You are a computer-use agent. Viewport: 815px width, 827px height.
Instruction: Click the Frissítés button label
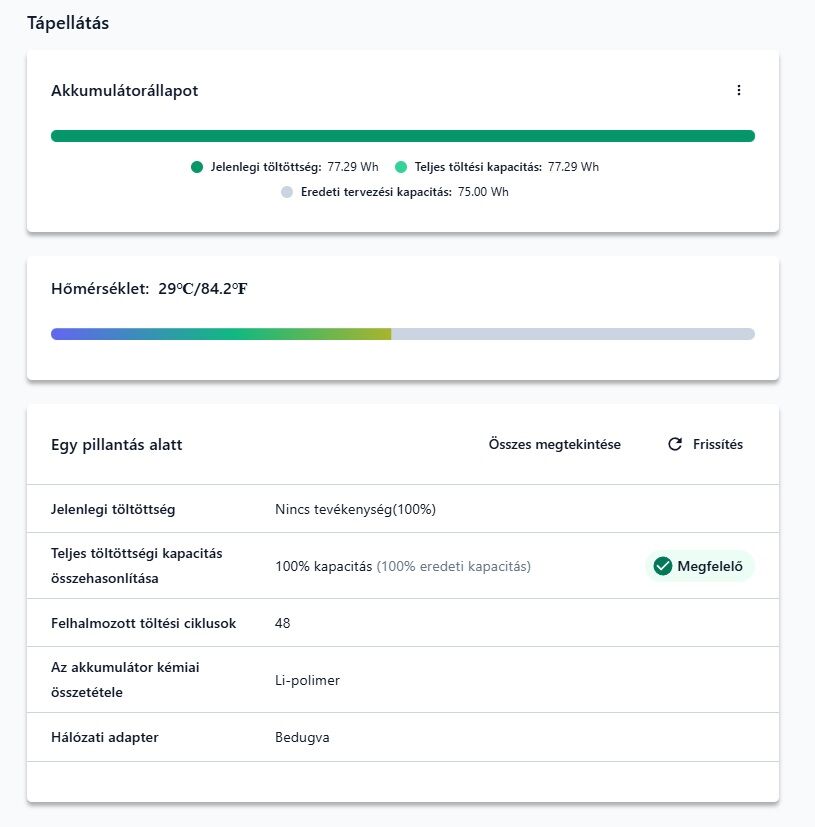(x=717, y=444)
